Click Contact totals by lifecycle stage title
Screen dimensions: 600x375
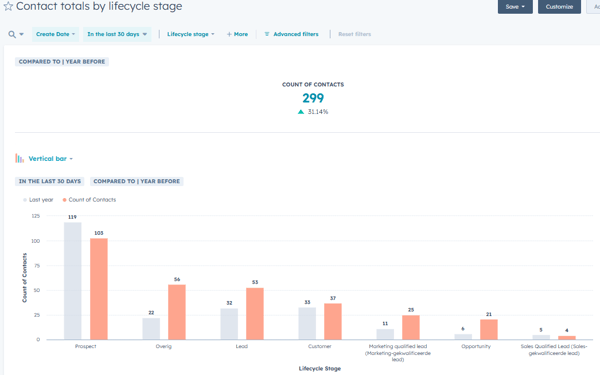coord(99,6)
